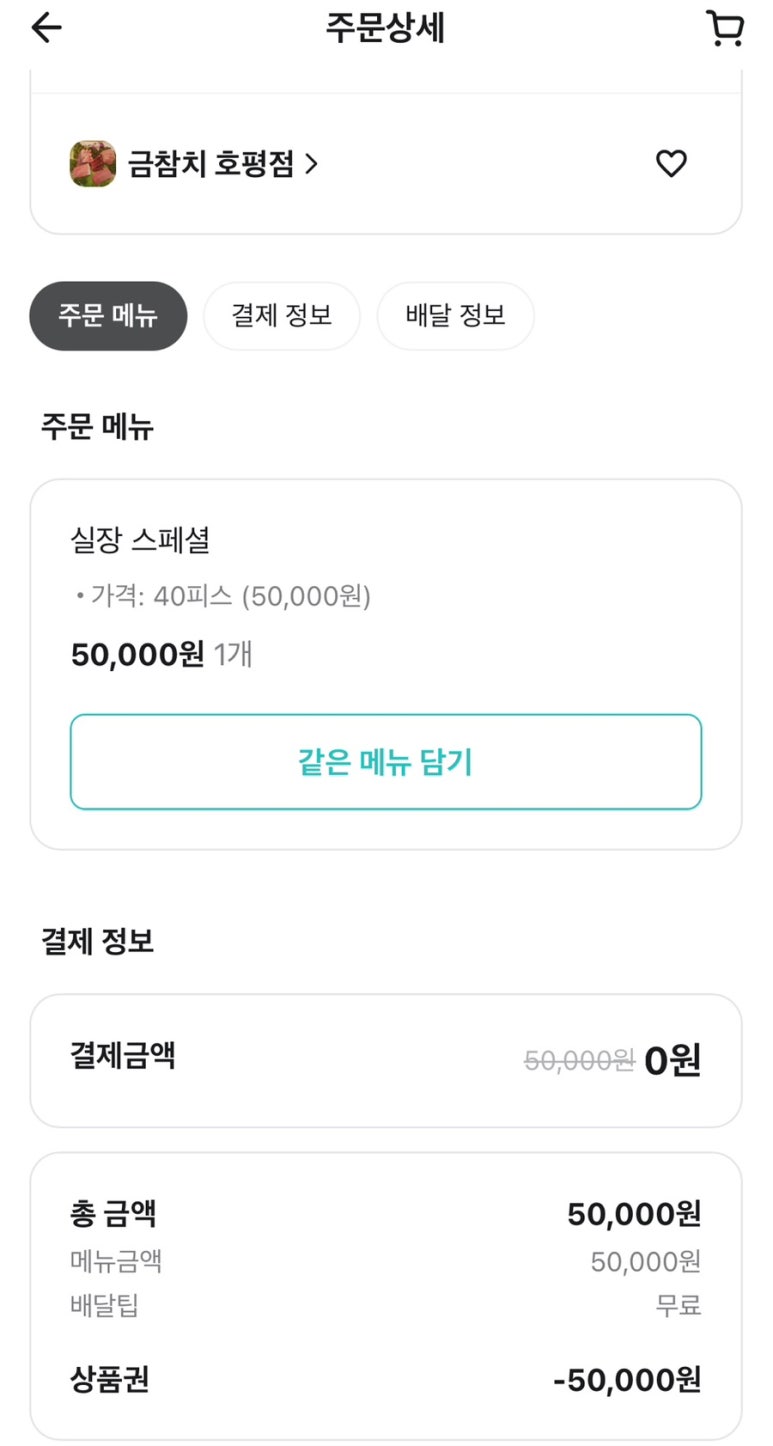The image size is (773, 1446).
Task: Open the 금참치 호평점 store page link
Action: 211,164
